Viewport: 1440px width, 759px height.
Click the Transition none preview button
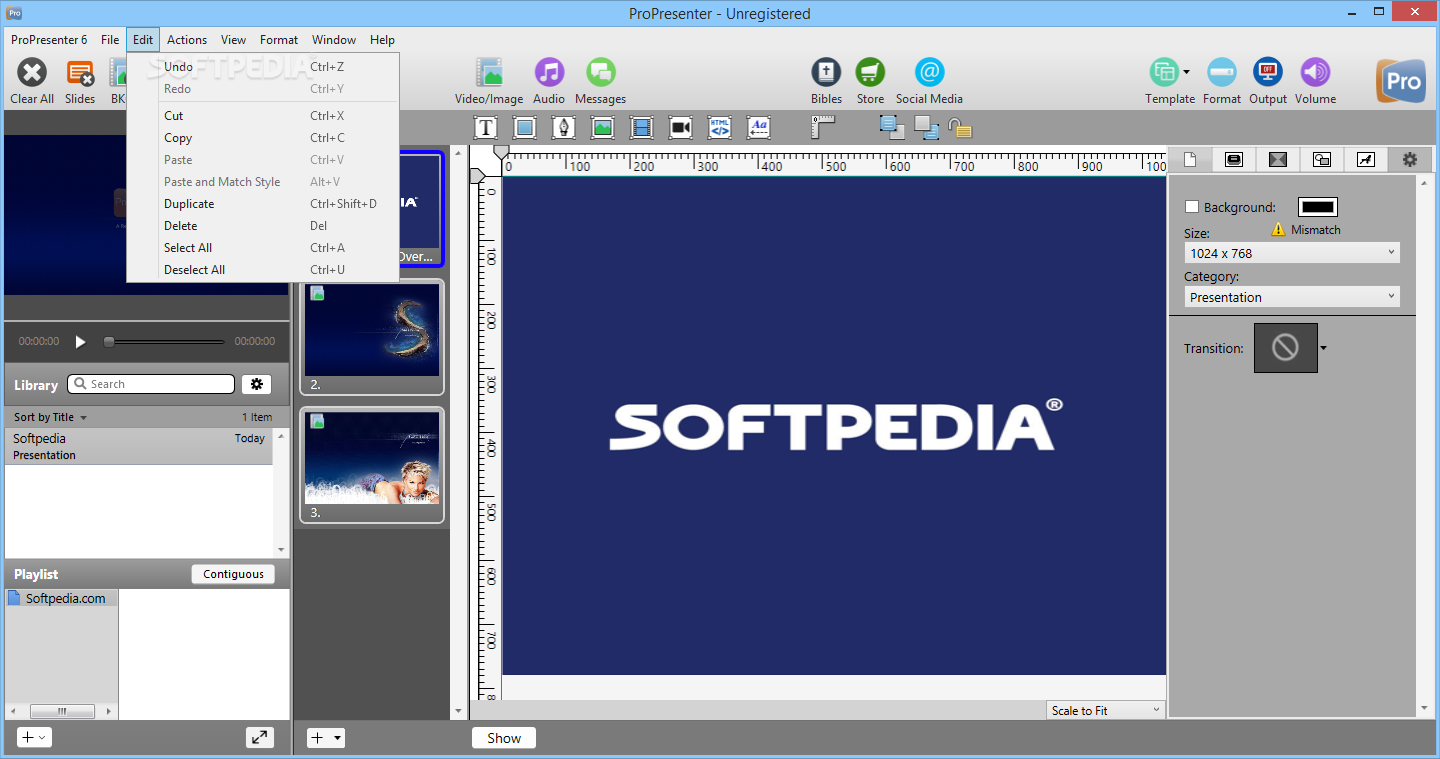[1285, 348]
